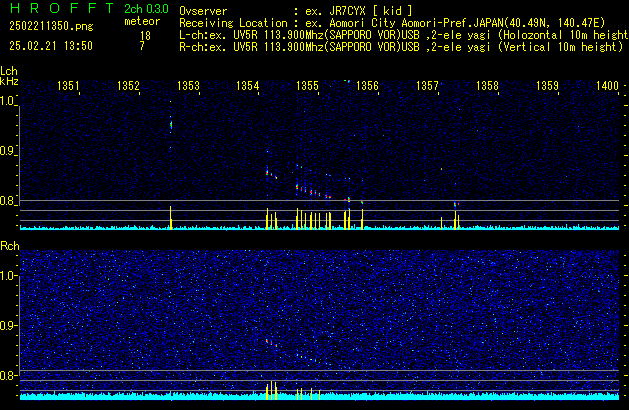
Task: Click the 1351 time marker
Action: (68, 86)
